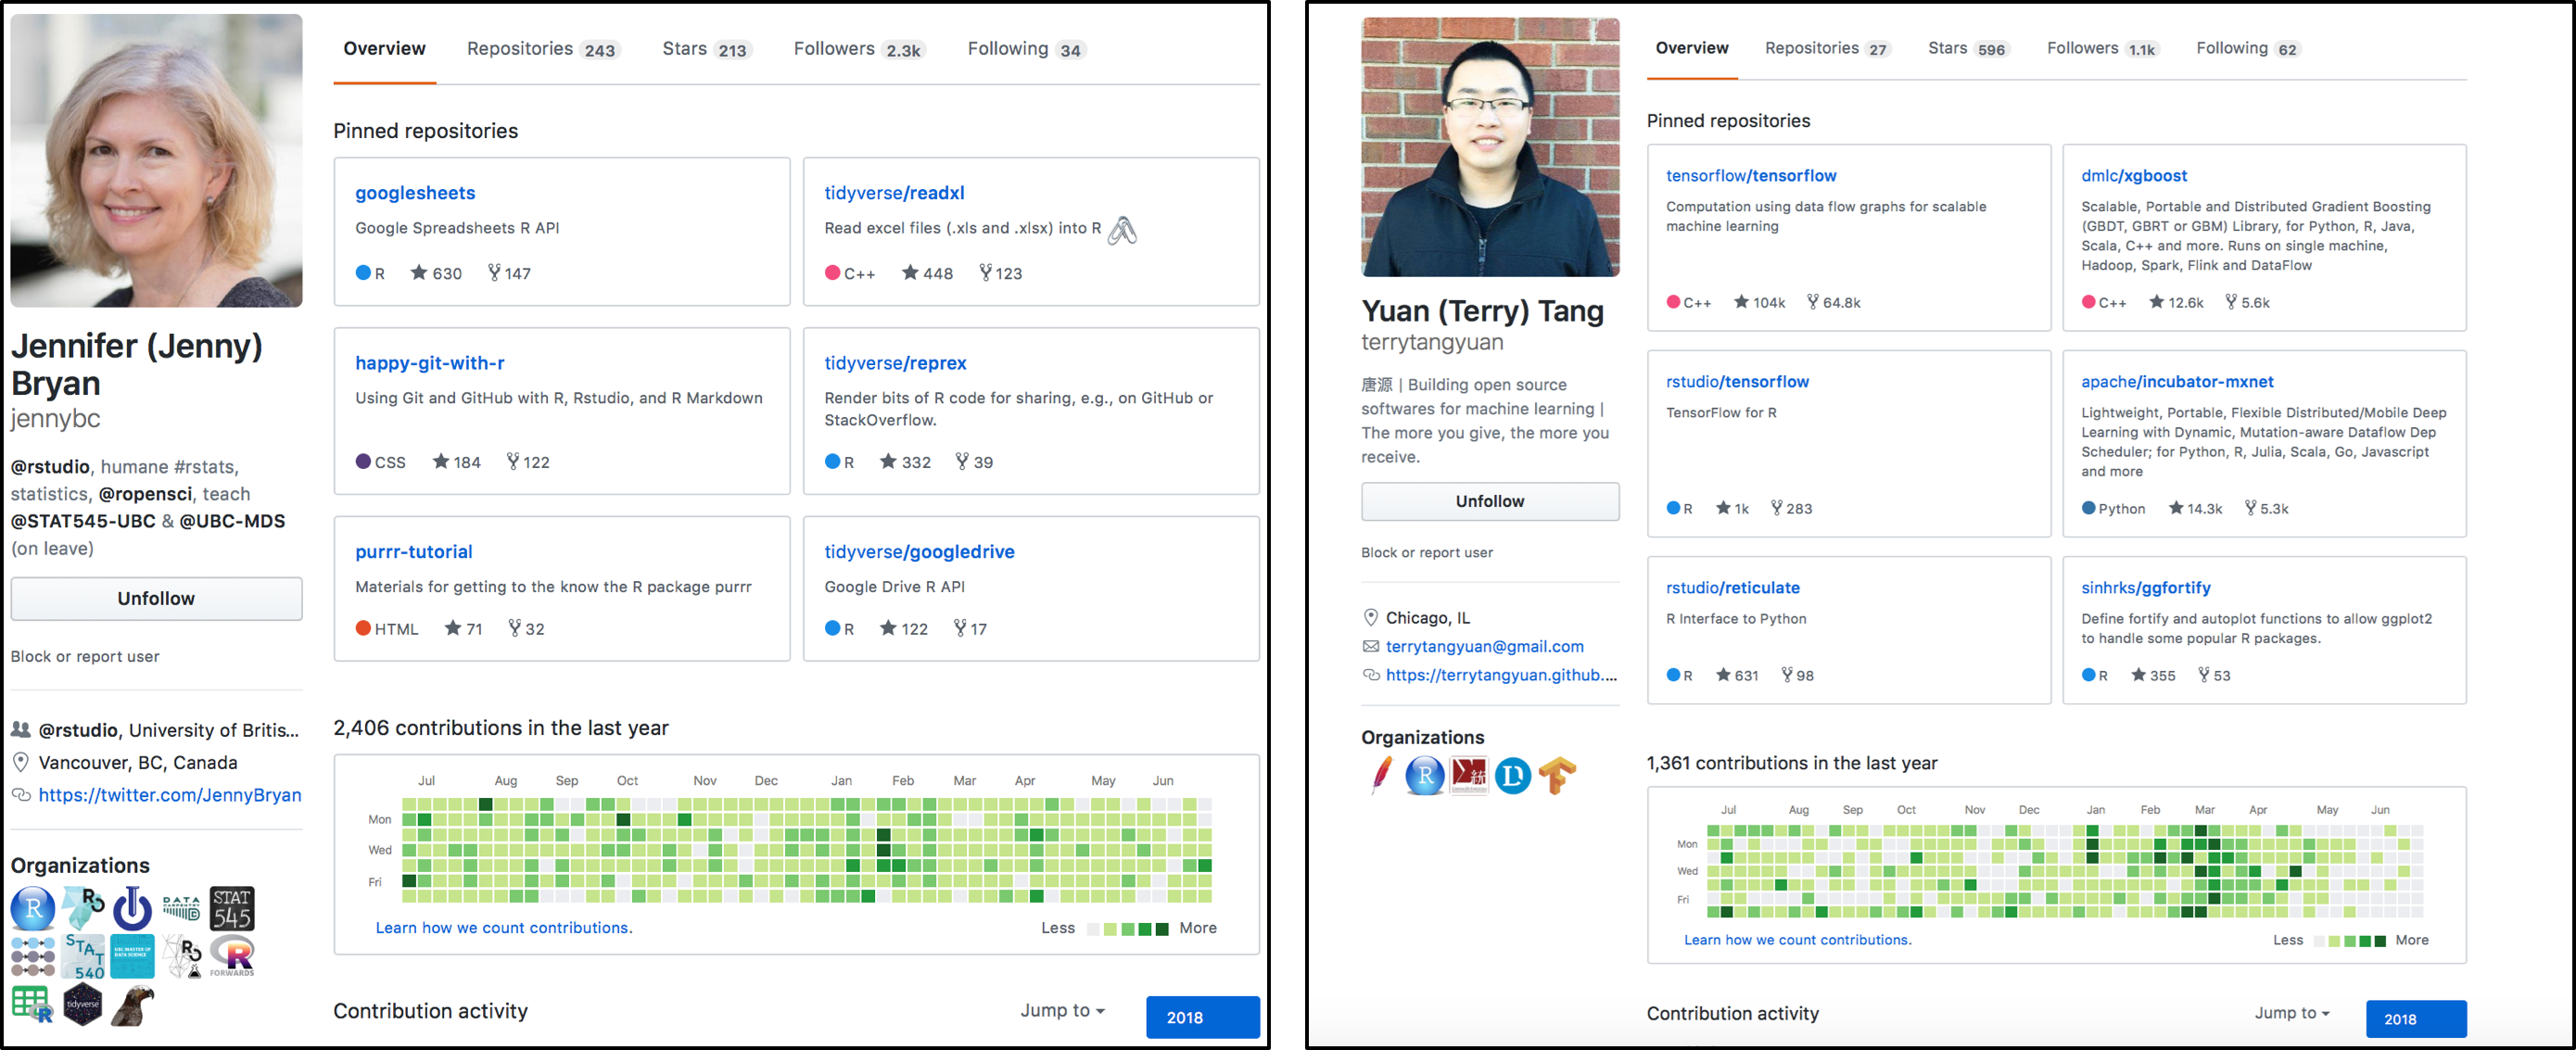
Task: Open the happy-git-with-r repository link
Action: pyautogui.click(x=430, y=363)
